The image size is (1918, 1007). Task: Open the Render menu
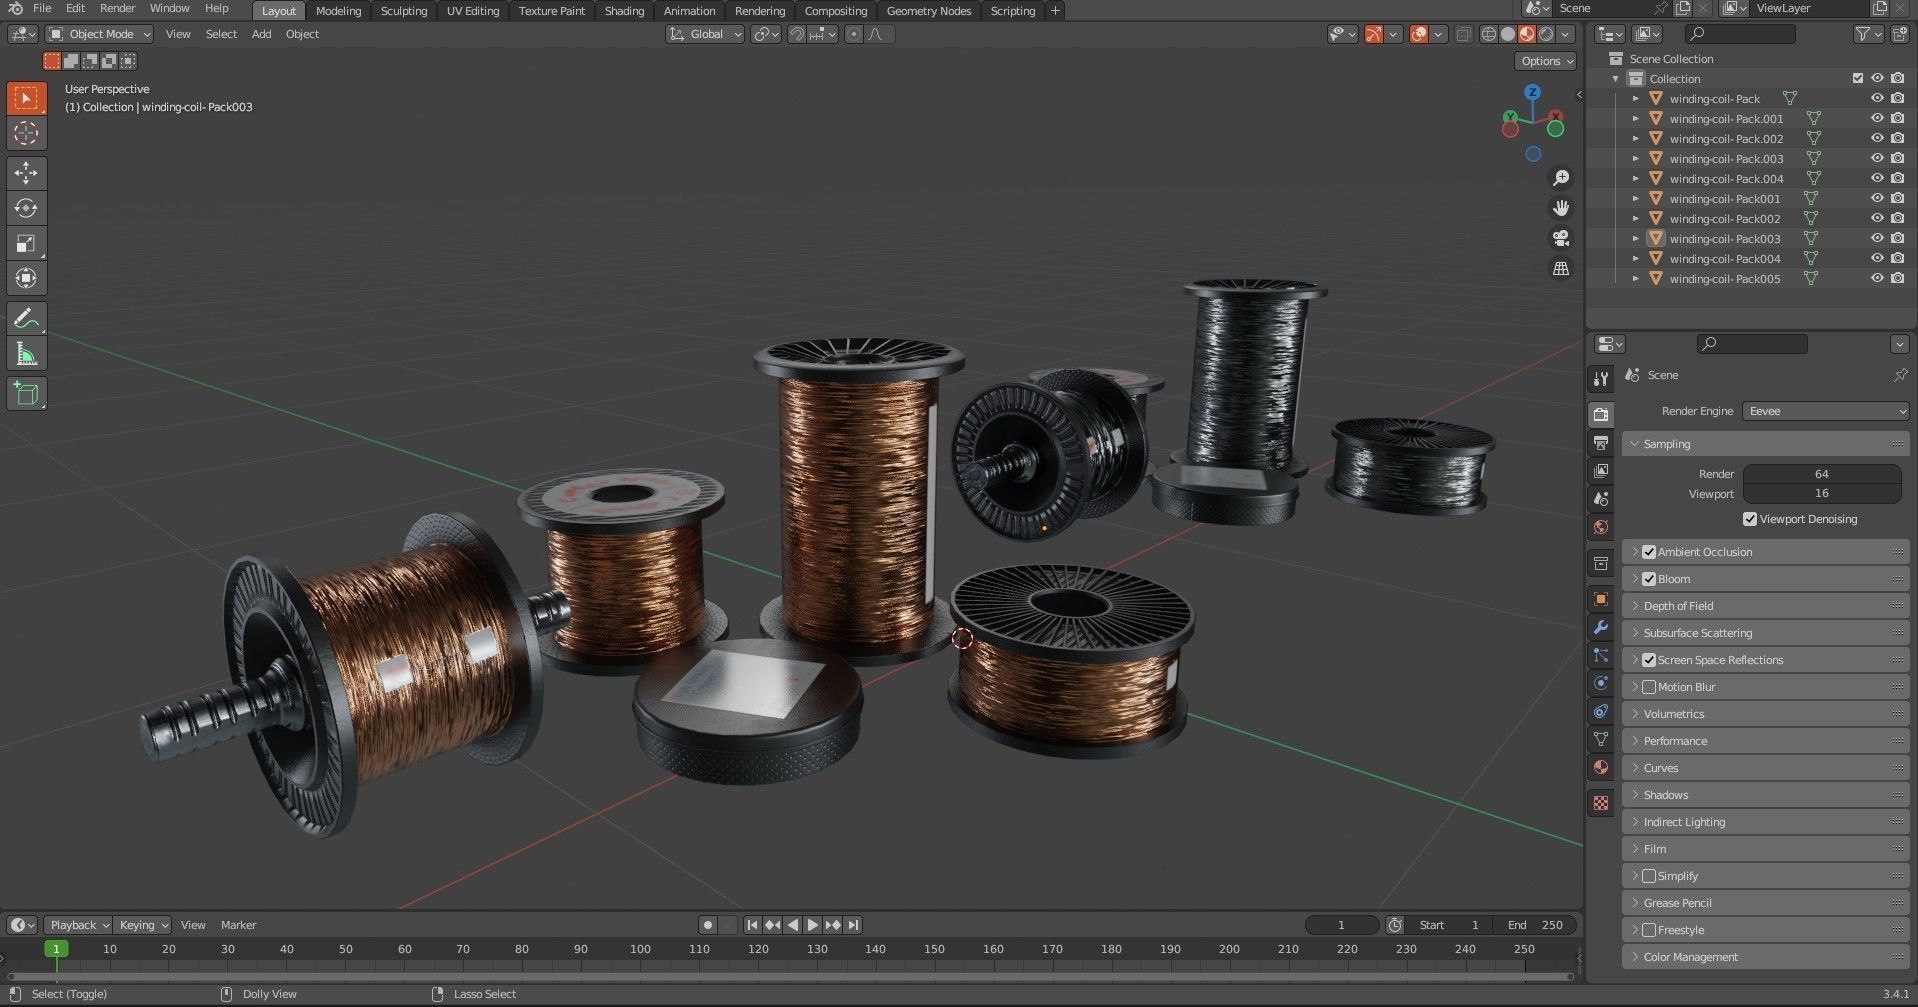[117, 8]
